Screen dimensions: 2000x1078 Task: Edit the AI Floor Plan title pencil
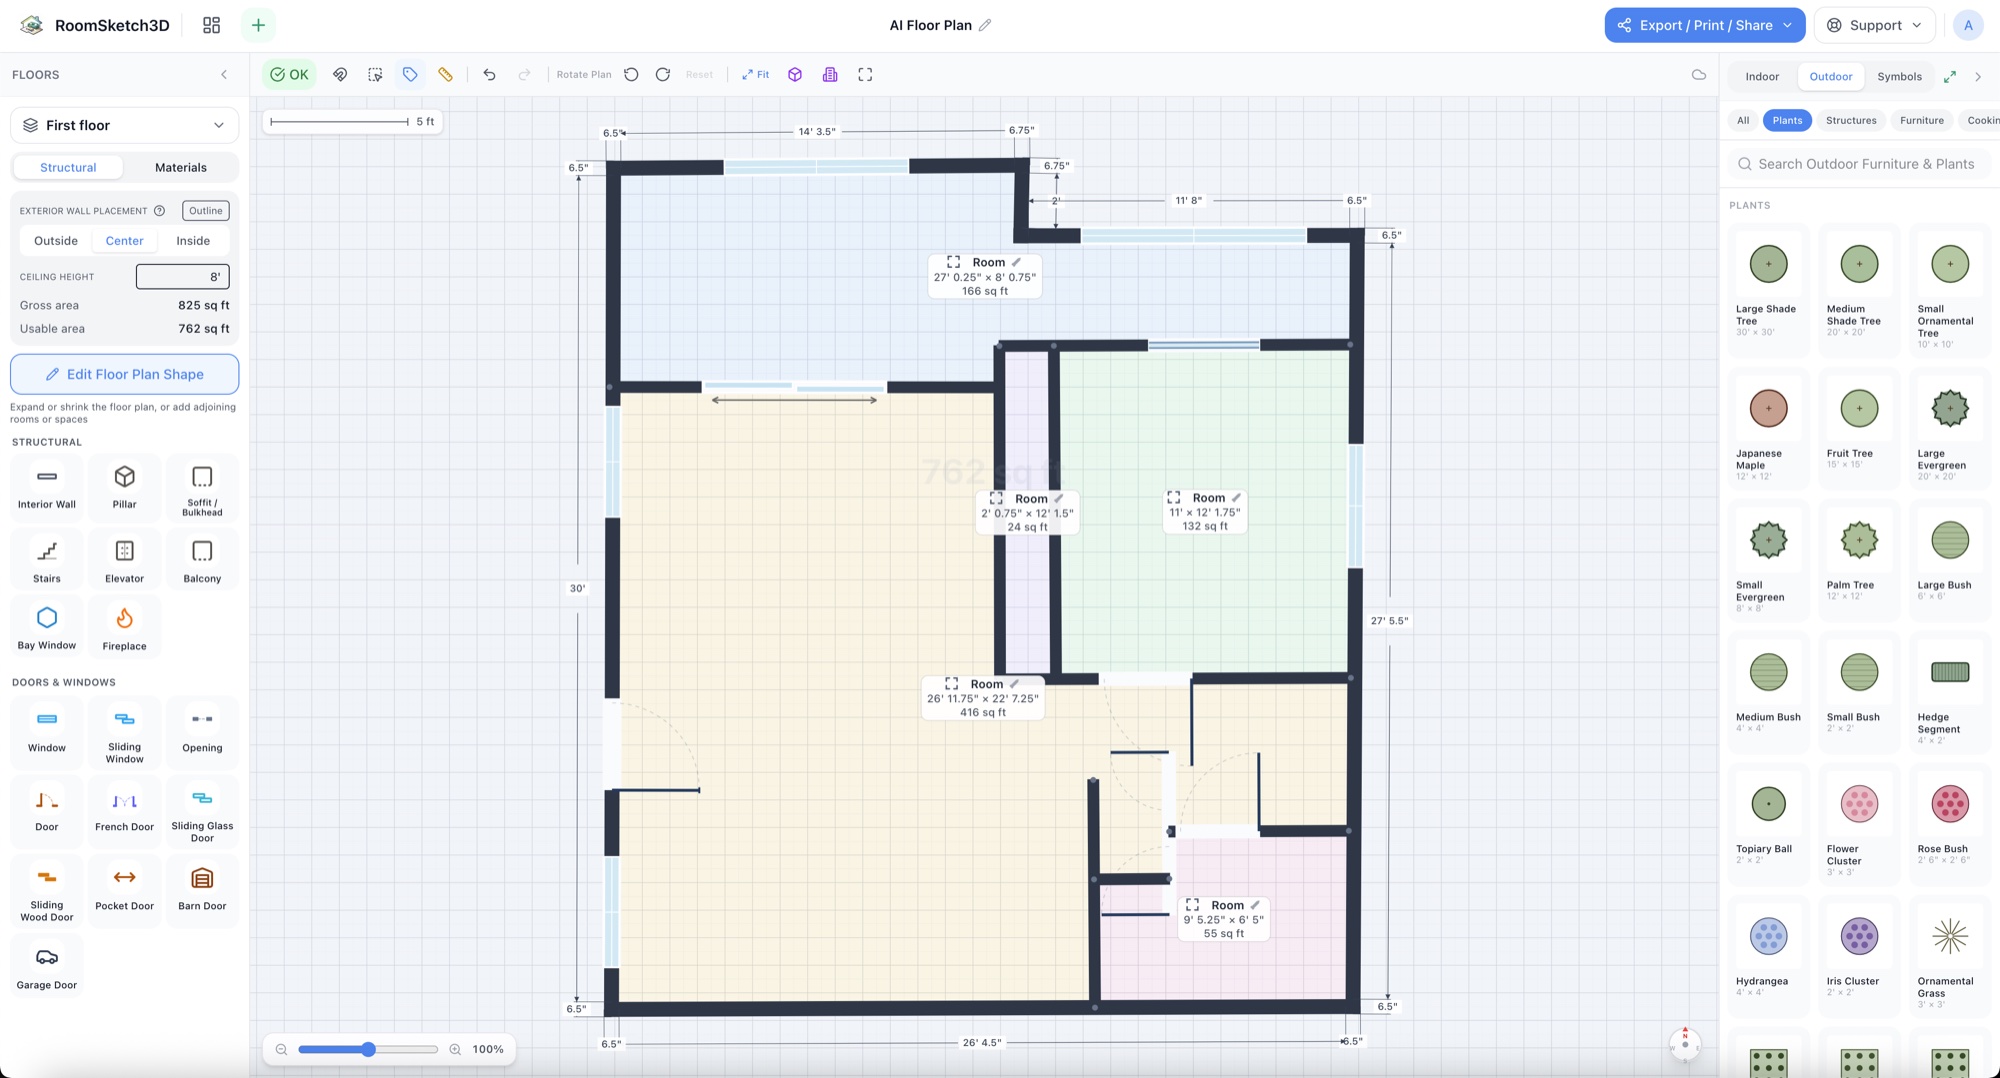[x=985, y=25]
